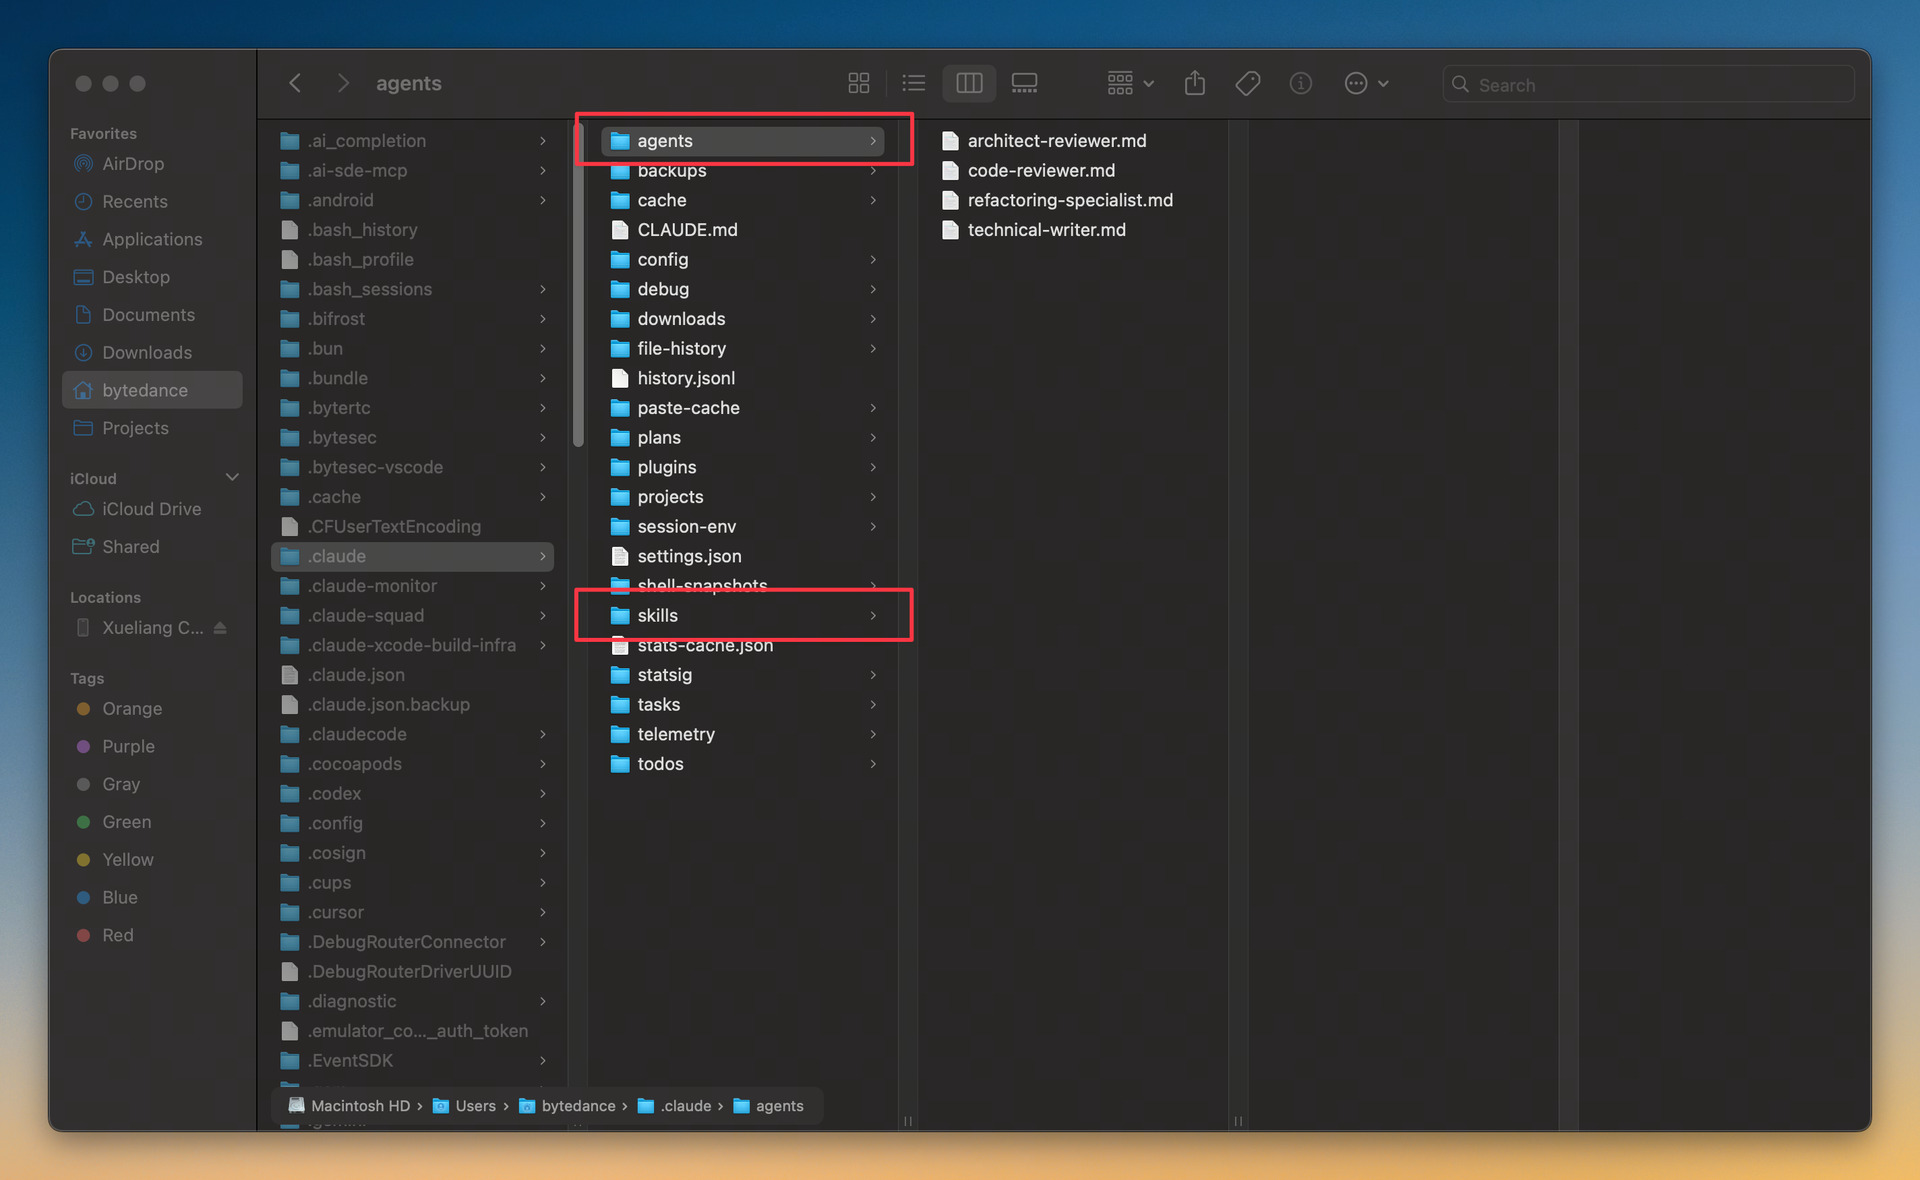Switch to list view
This screenshot has height=1180, width=1920.
pos(913,84)
